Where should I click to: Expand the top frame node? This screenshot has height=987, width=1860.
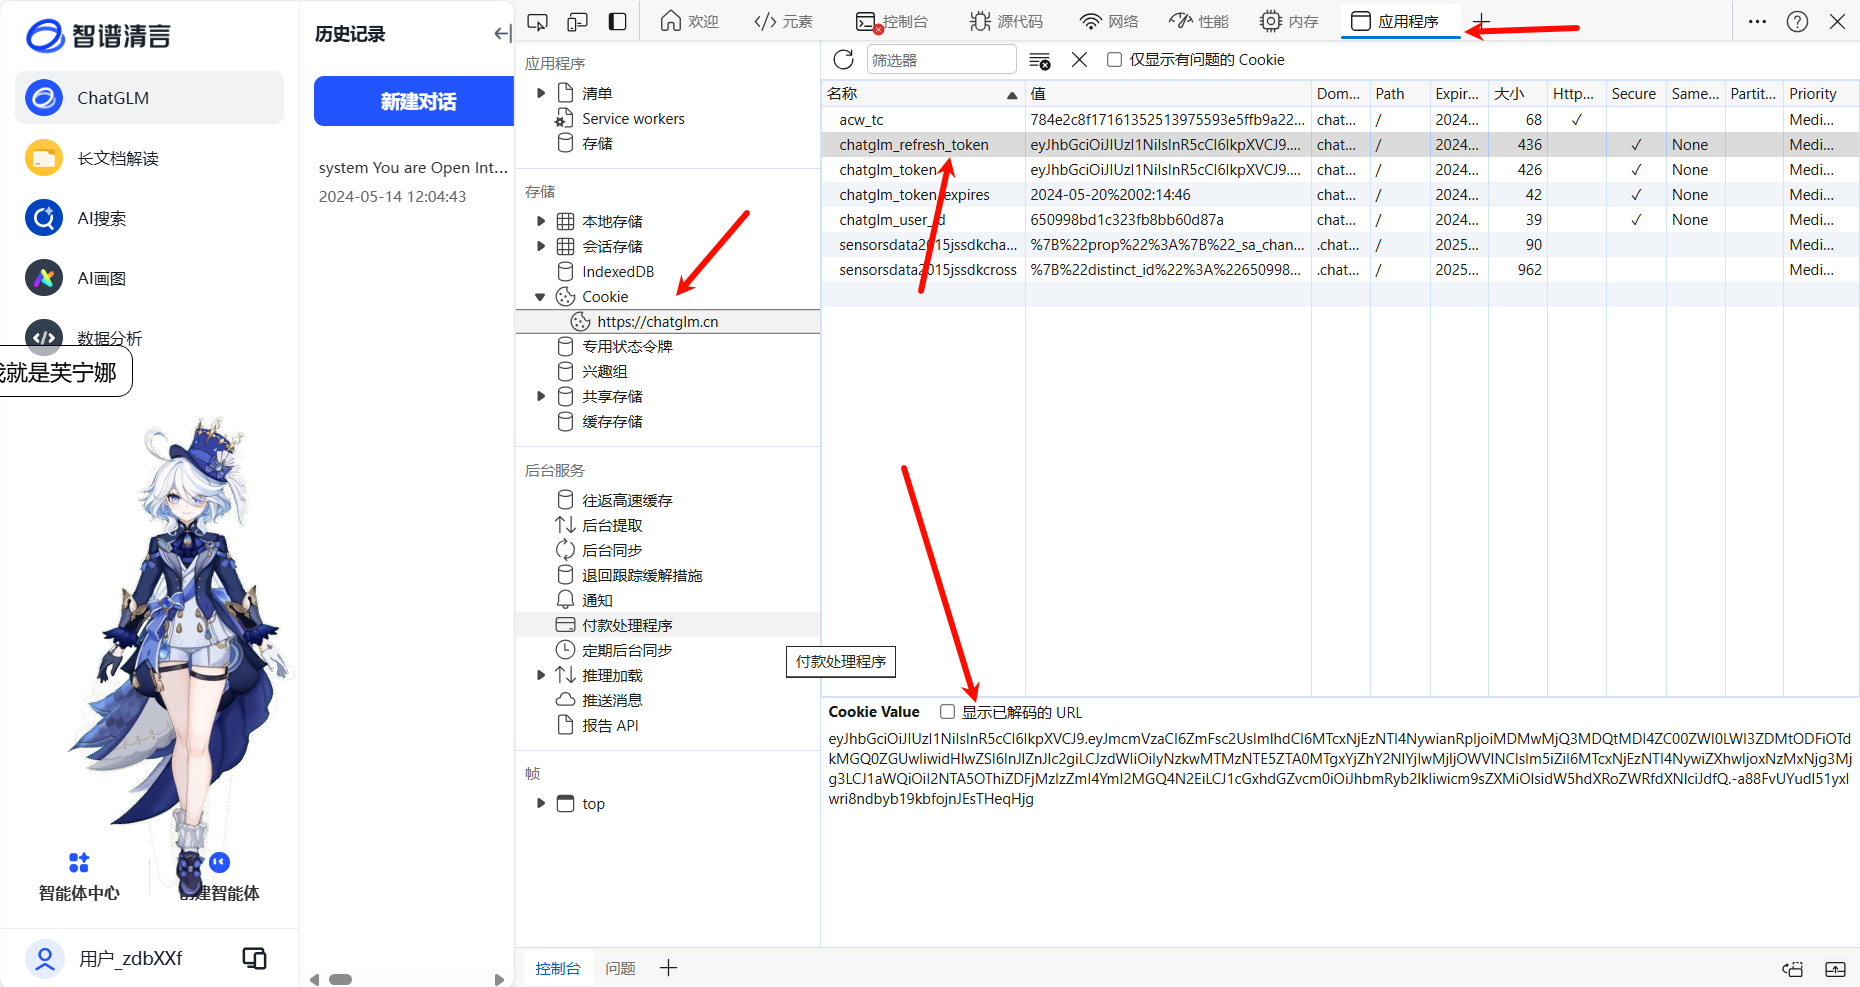541,803
